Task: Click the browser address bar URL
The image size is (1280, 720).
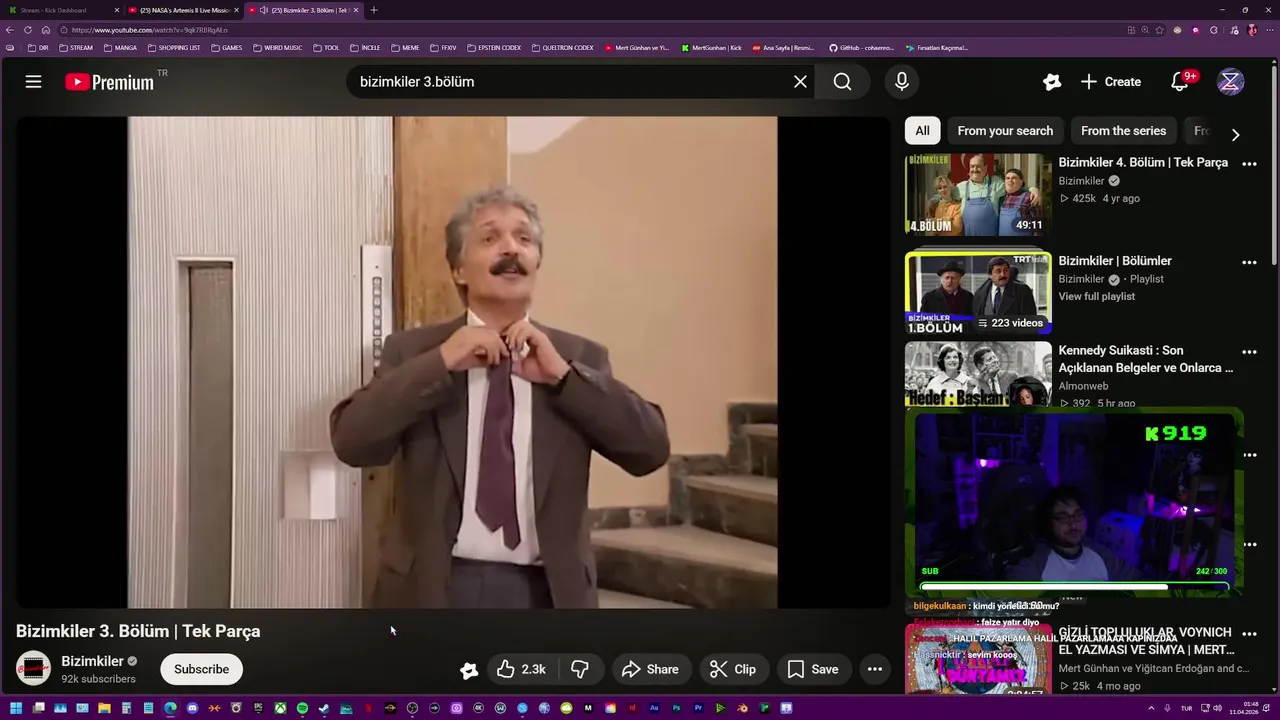Action: coord(150,30)
